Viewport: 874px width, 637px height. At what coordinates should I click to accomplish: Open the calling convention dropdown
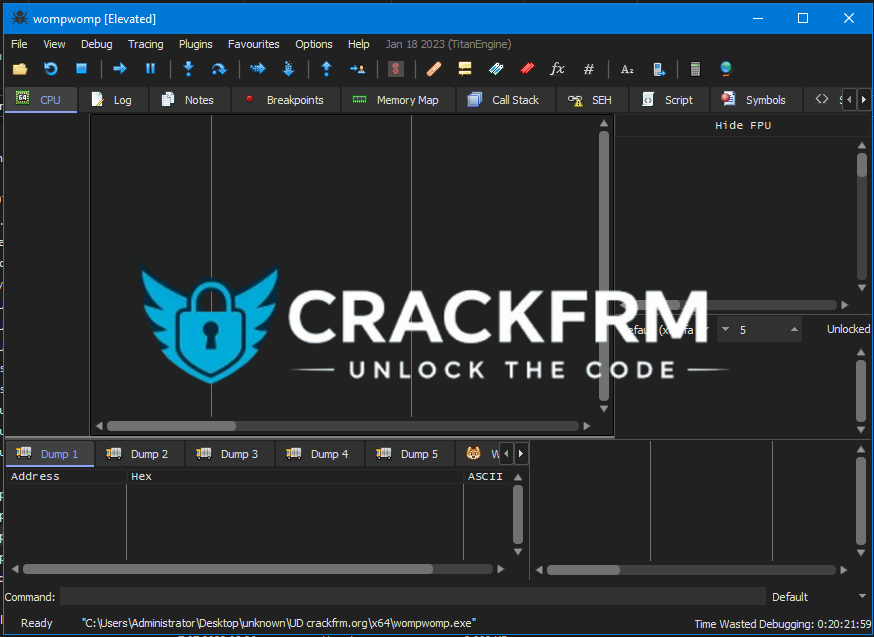coord(665,329)
